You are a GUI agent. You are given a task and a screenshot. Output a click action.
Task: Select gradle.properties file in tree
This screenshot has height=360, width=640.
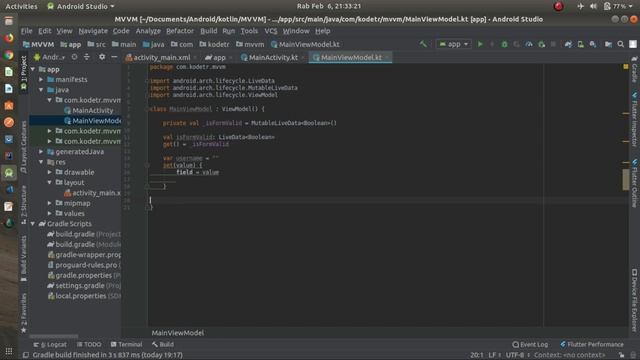[84, 276]
